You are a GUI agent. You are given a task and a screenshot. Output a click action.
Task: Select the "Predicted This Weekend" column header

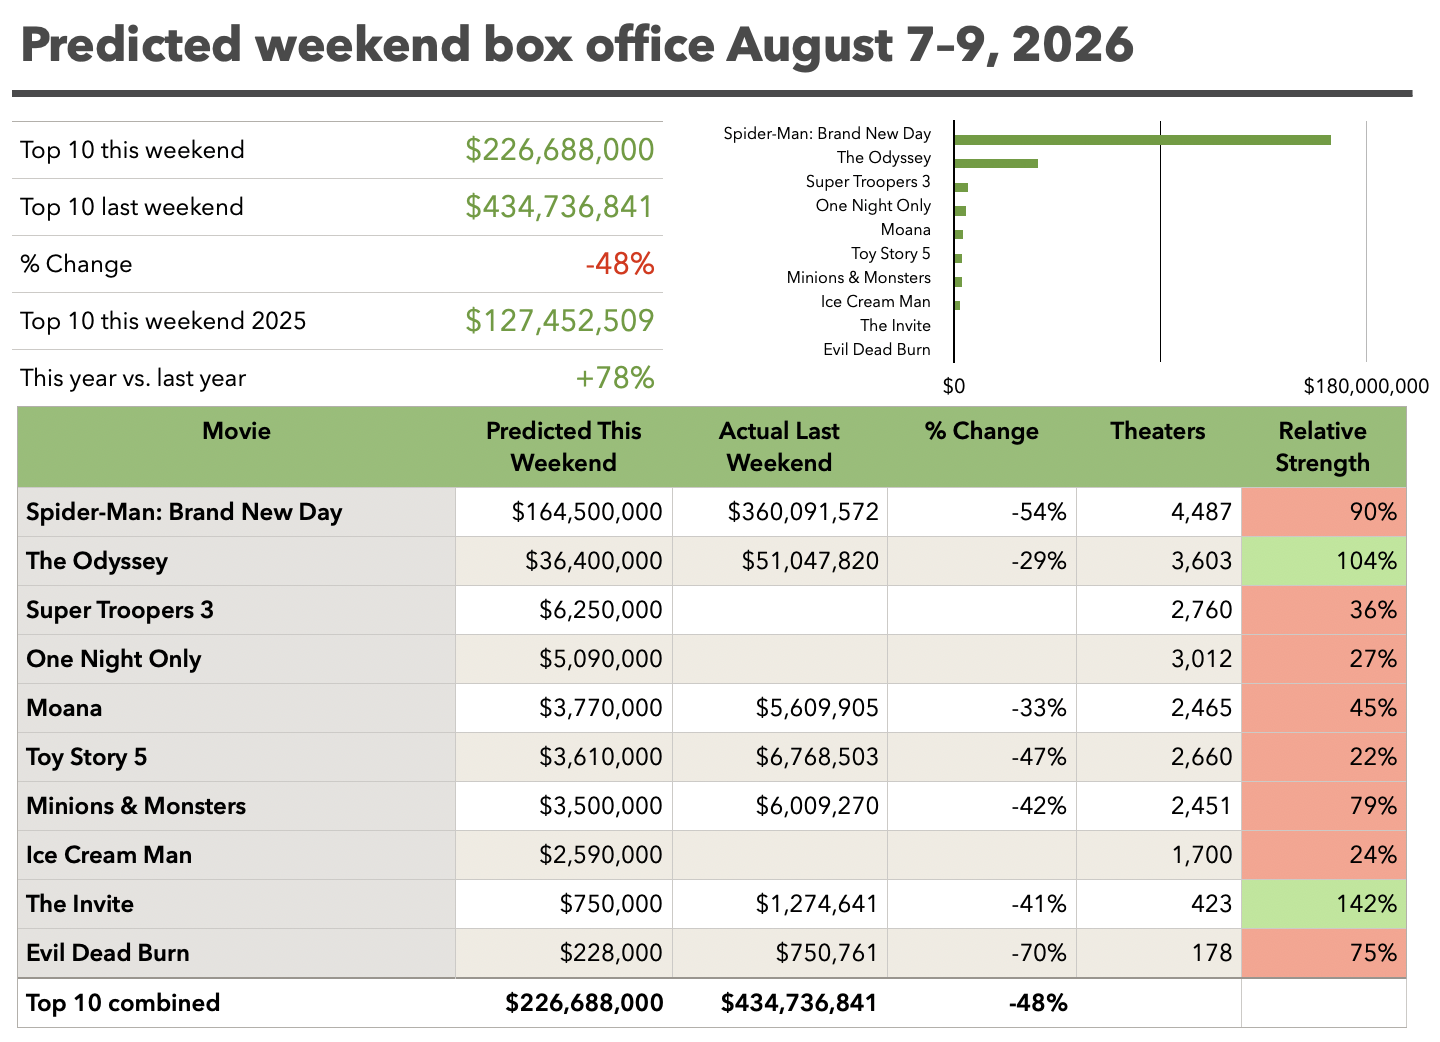564,447
